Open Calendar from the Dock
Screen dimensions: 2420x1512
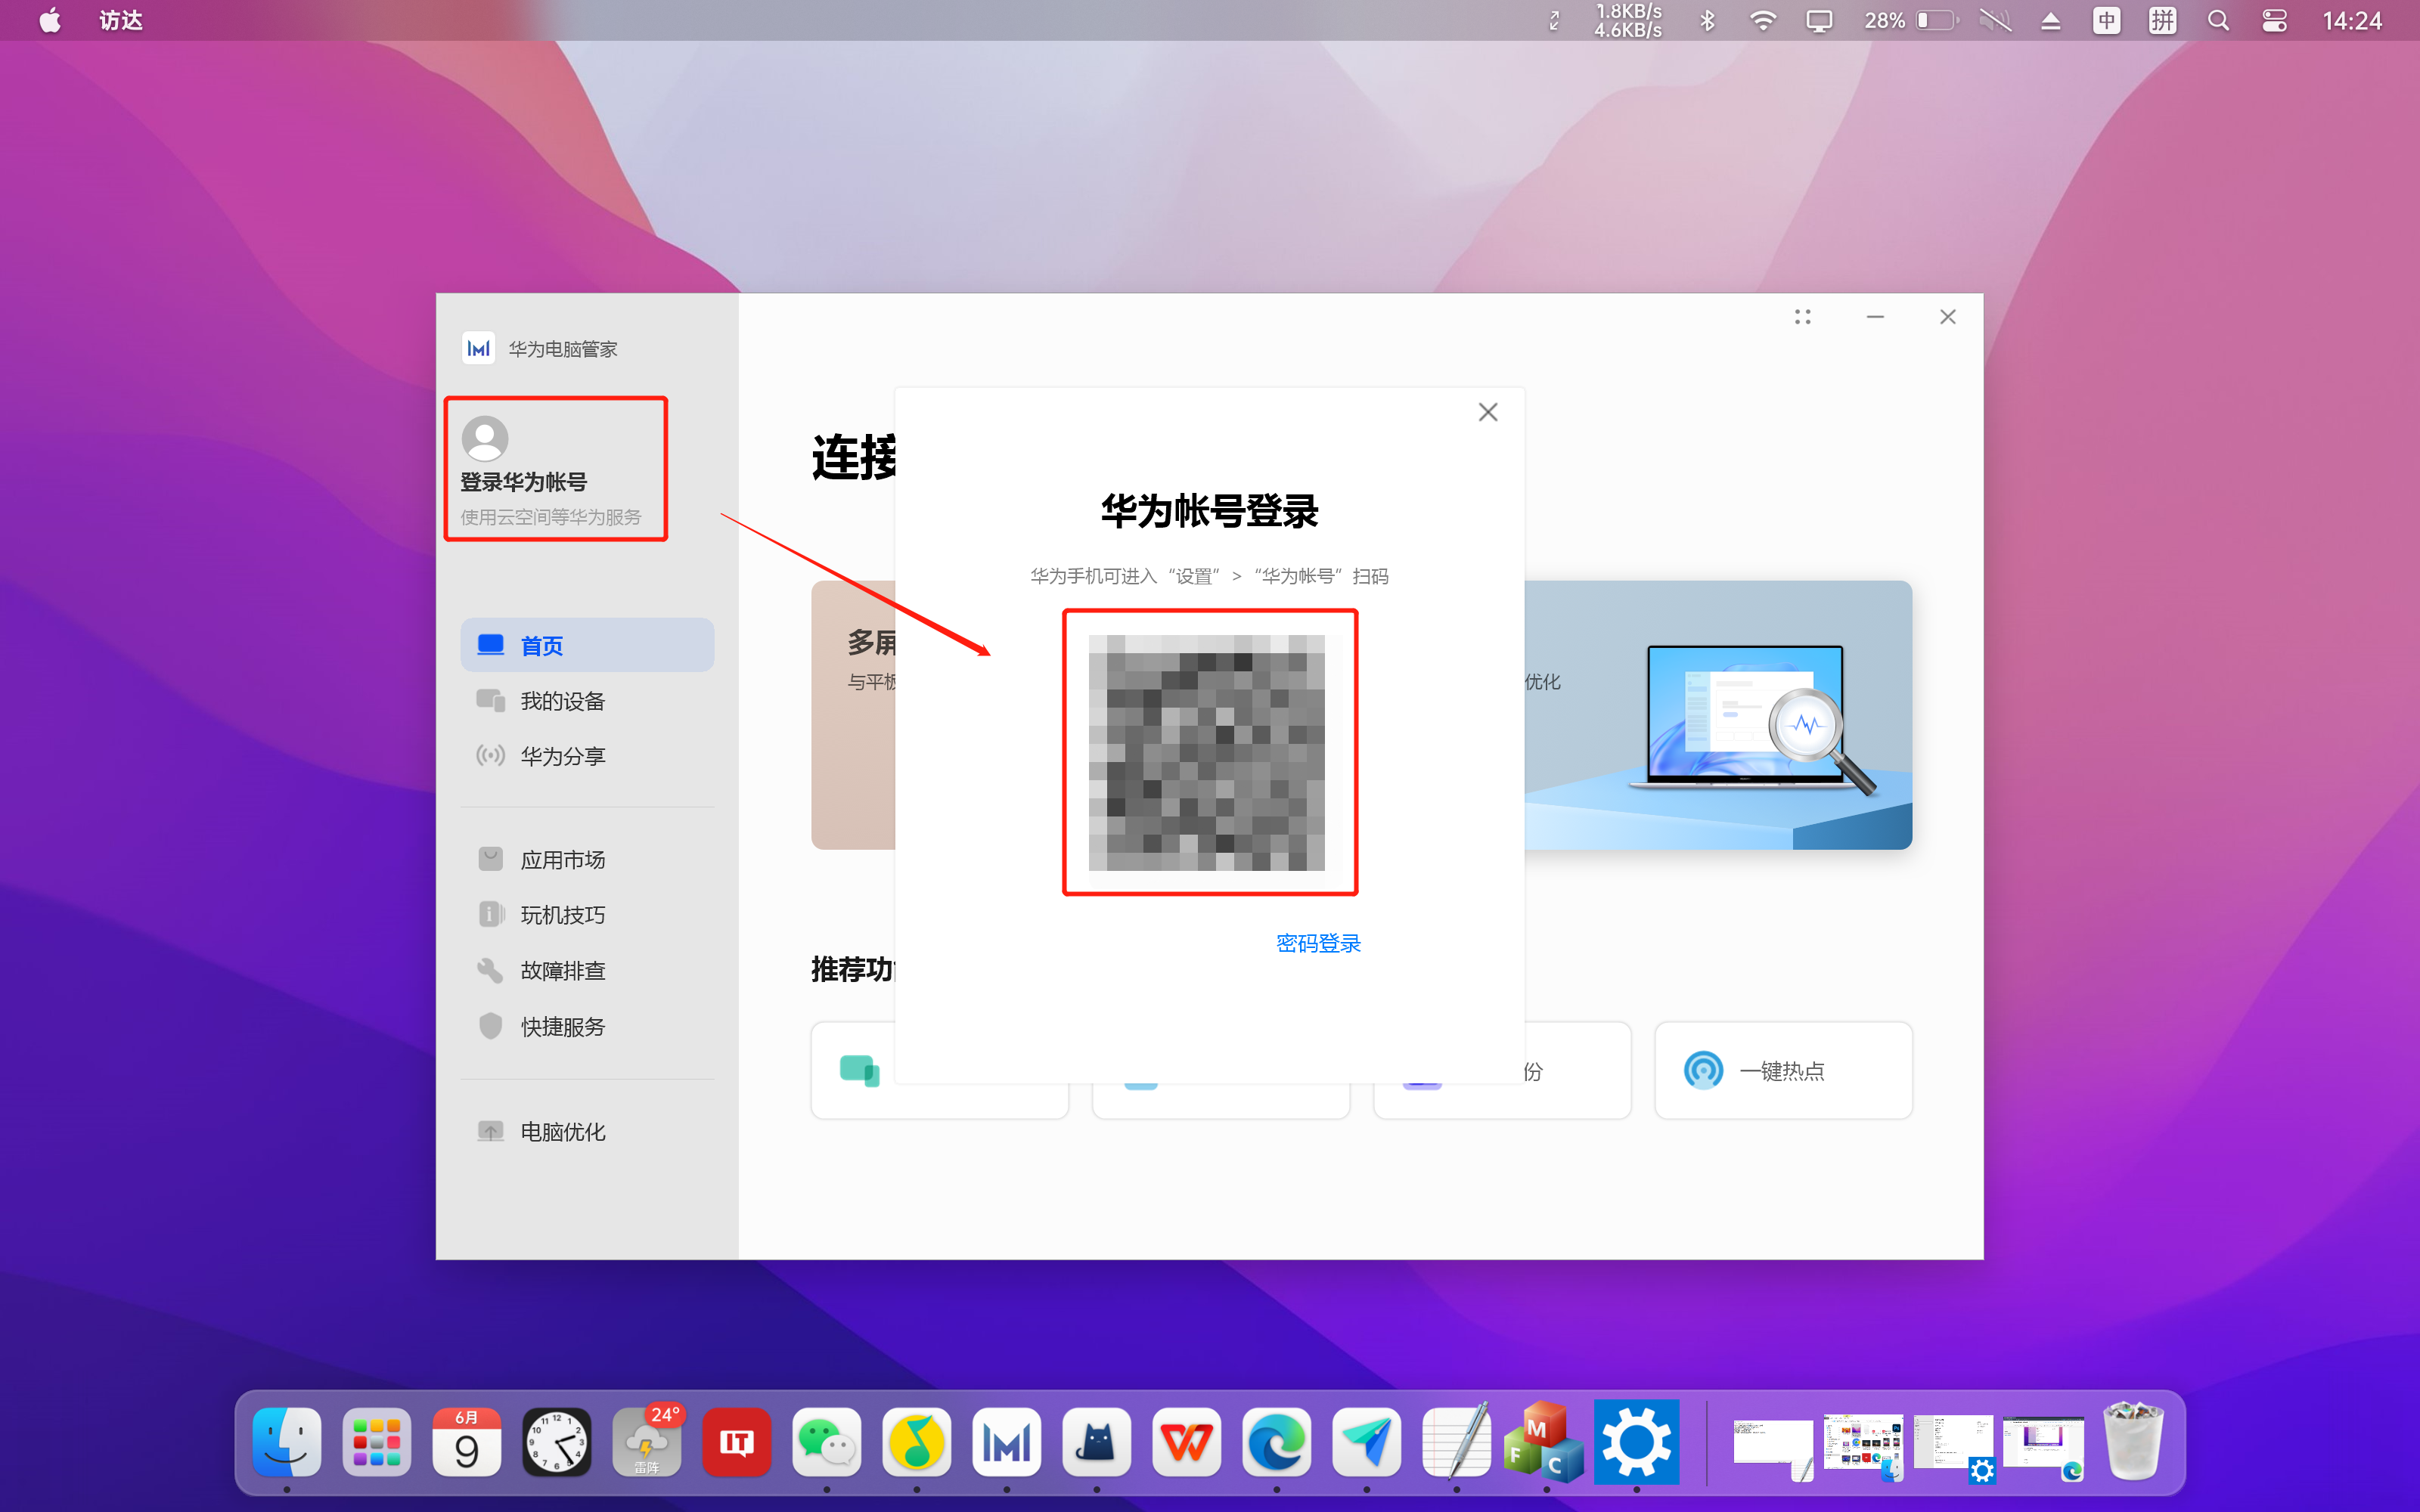[x=467, y=1441]
